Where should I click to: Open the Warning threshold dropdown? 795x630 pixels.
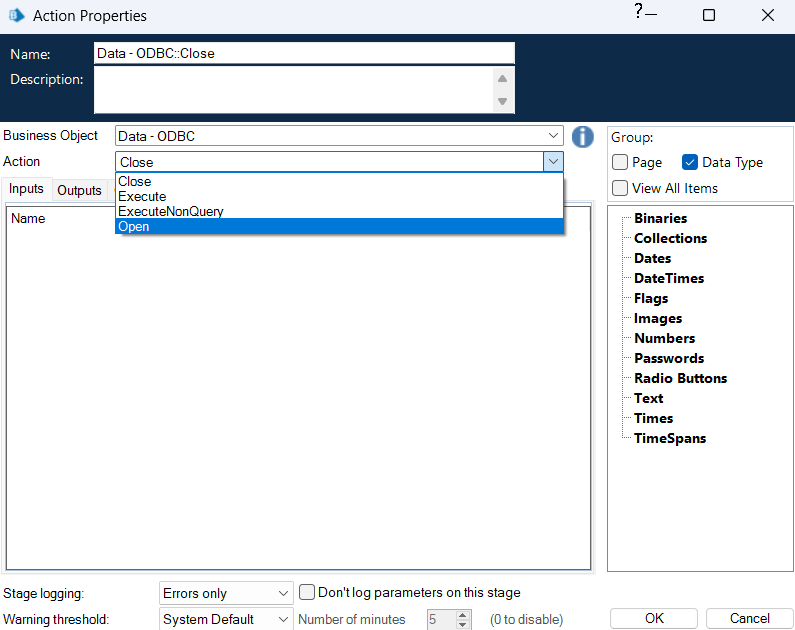point(283,619)
